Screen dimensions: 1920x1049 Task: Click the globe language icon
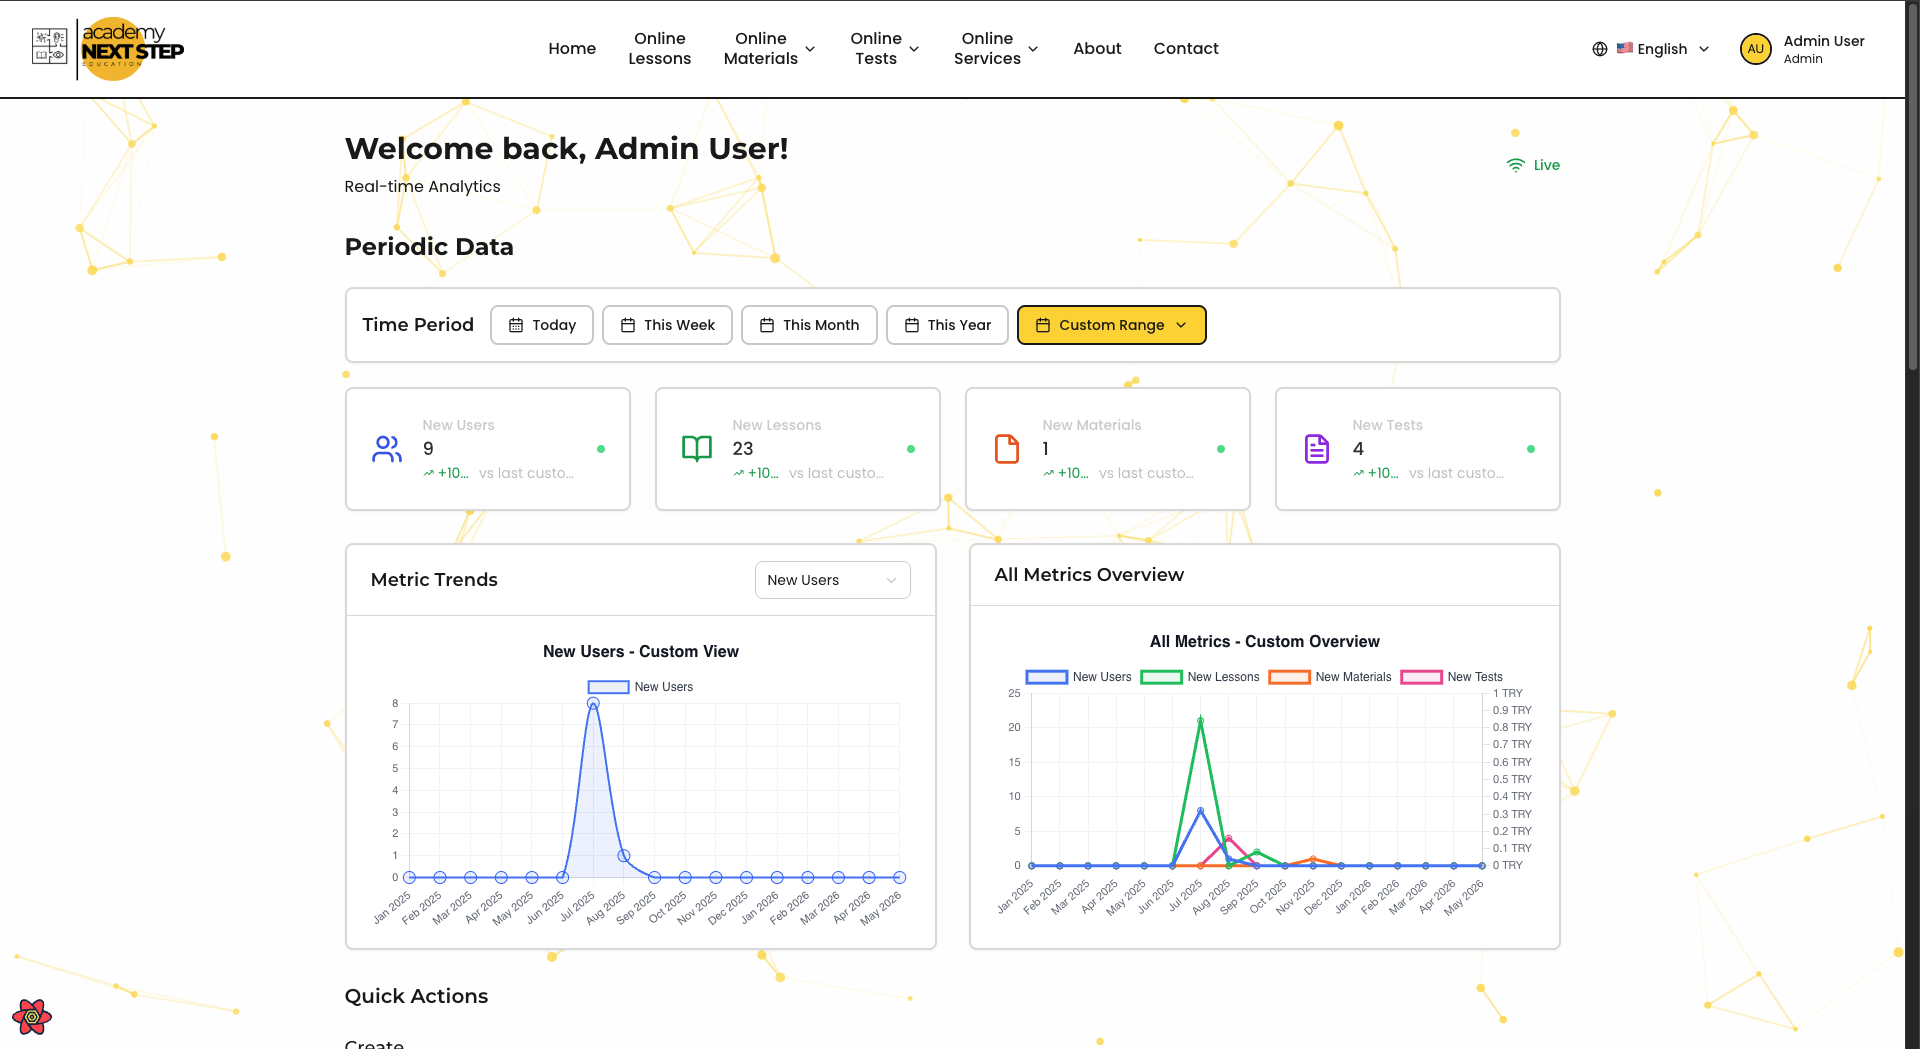pyautogui.click(x=1600, y=49)
